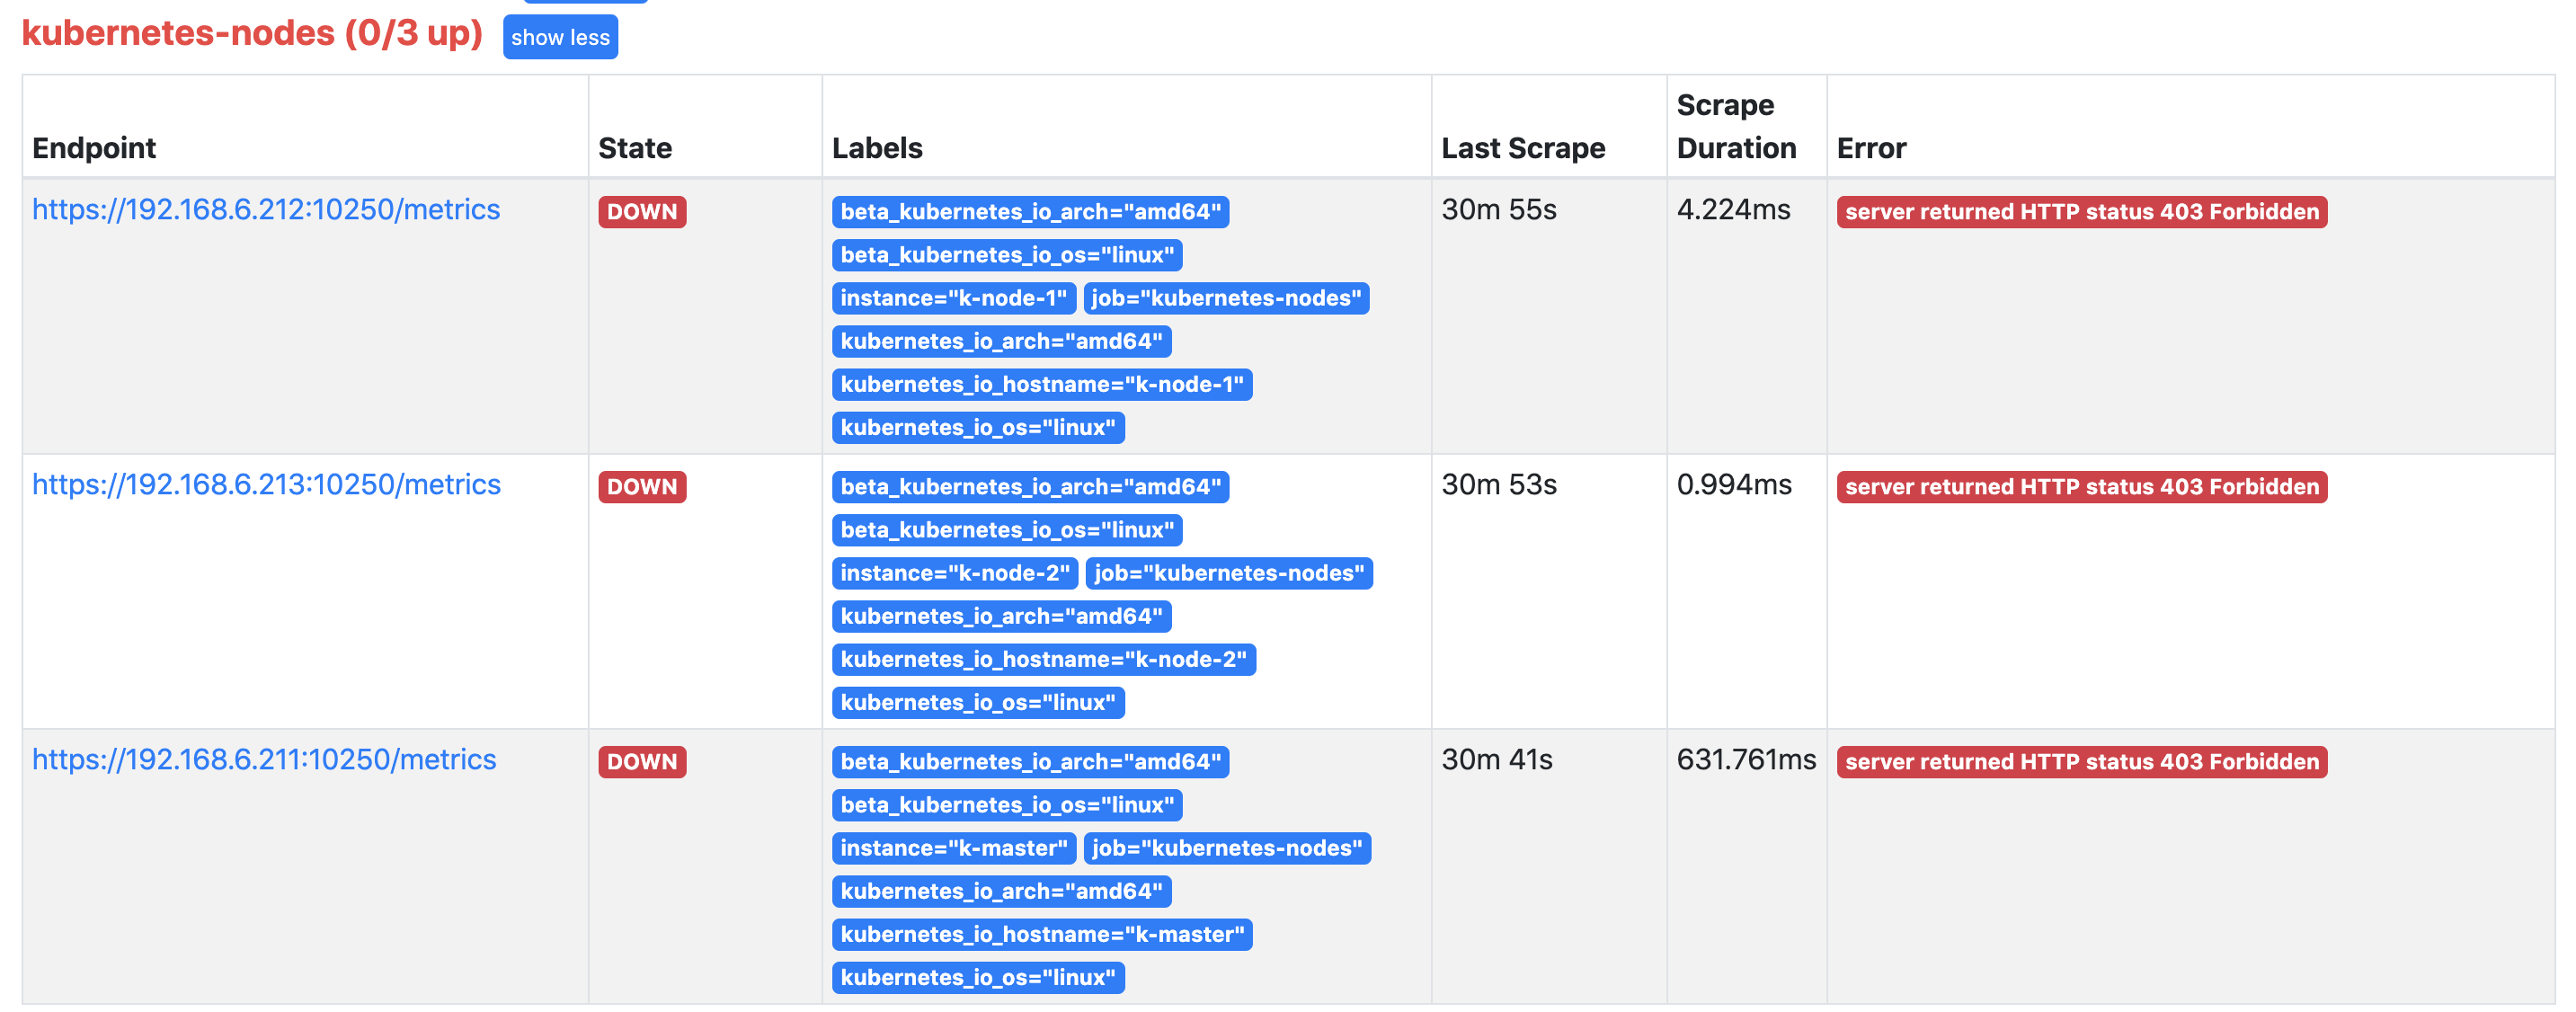Click the kubernetes_io_hostname="k-master" label

tap(1041, 934)
